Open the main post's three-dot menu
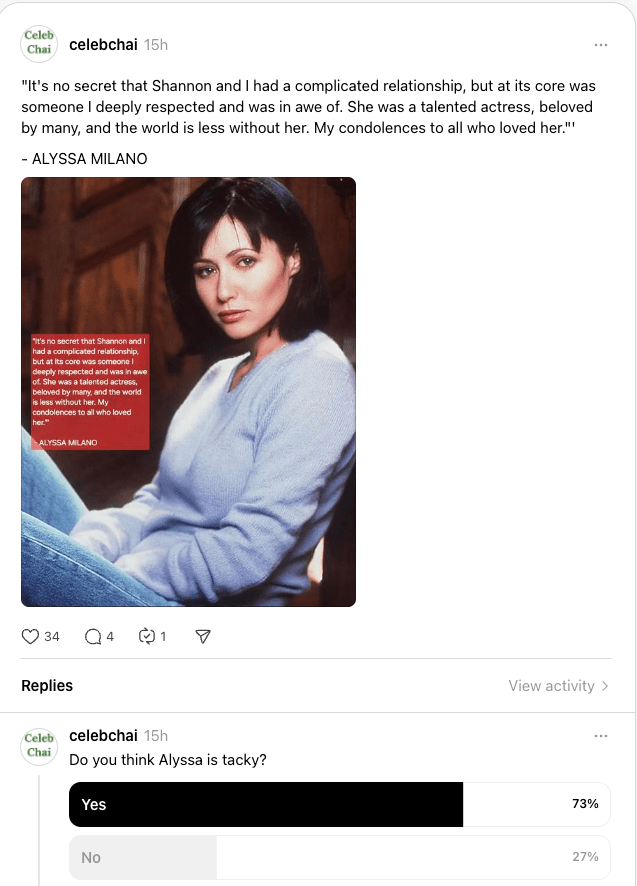The height and width of the screenshot is (886, 637). pyautogui.click(x=601, y=45)
